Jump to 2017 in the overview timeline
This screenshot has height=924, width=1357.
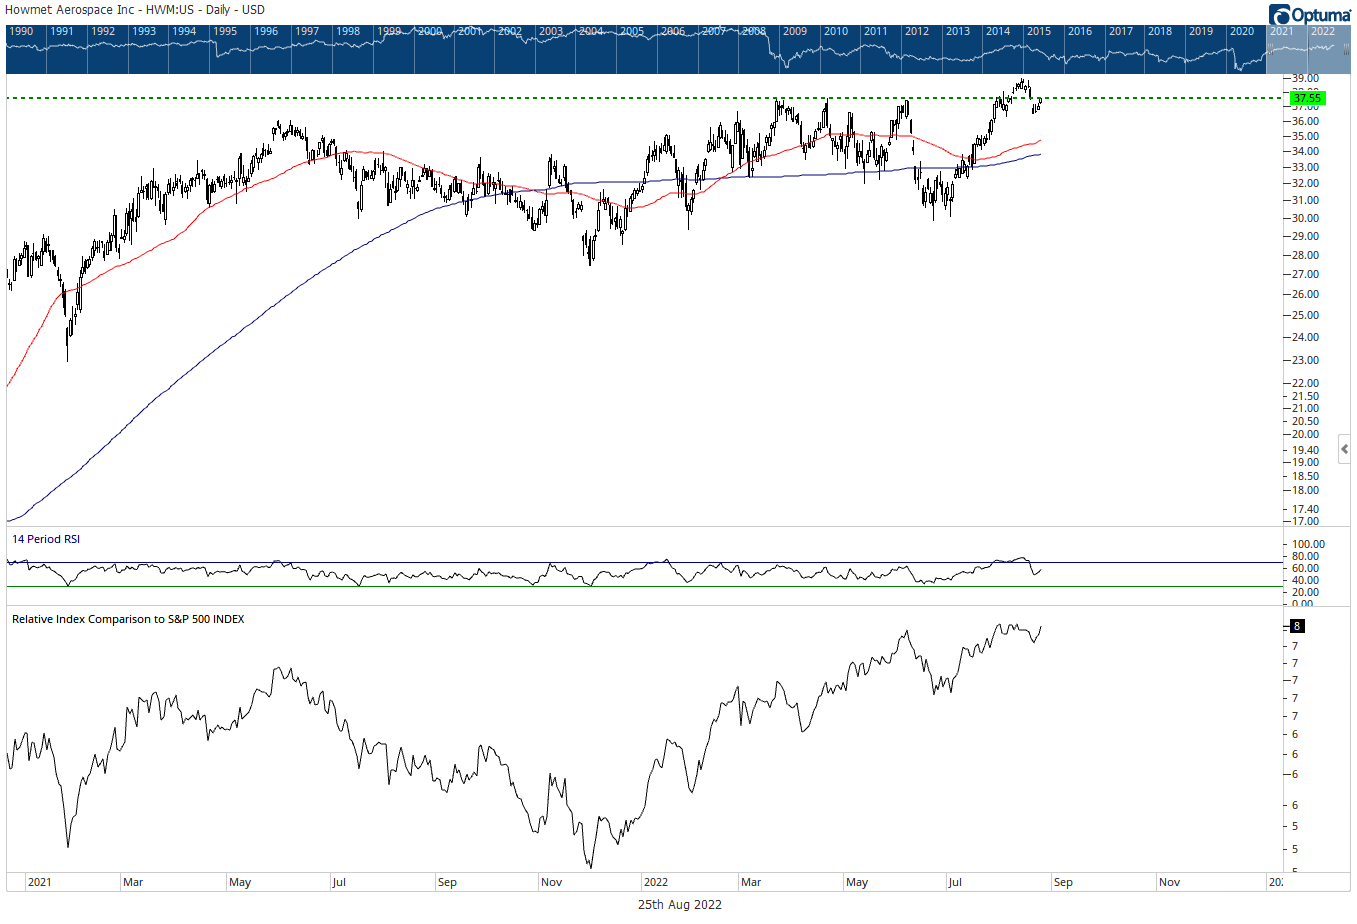point(1121,31)
